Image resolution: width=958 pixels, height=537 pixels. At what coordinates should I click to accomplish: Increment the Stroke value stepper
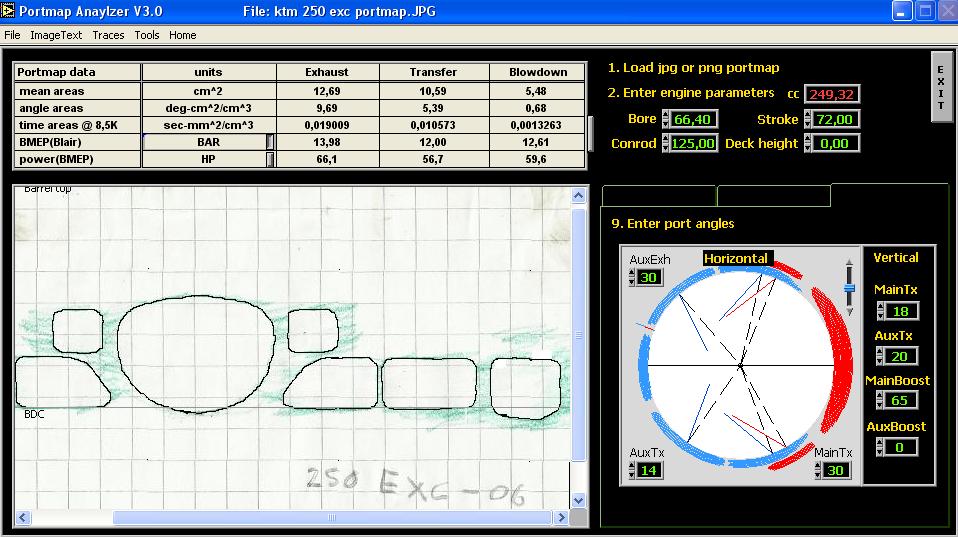[808, 115]
